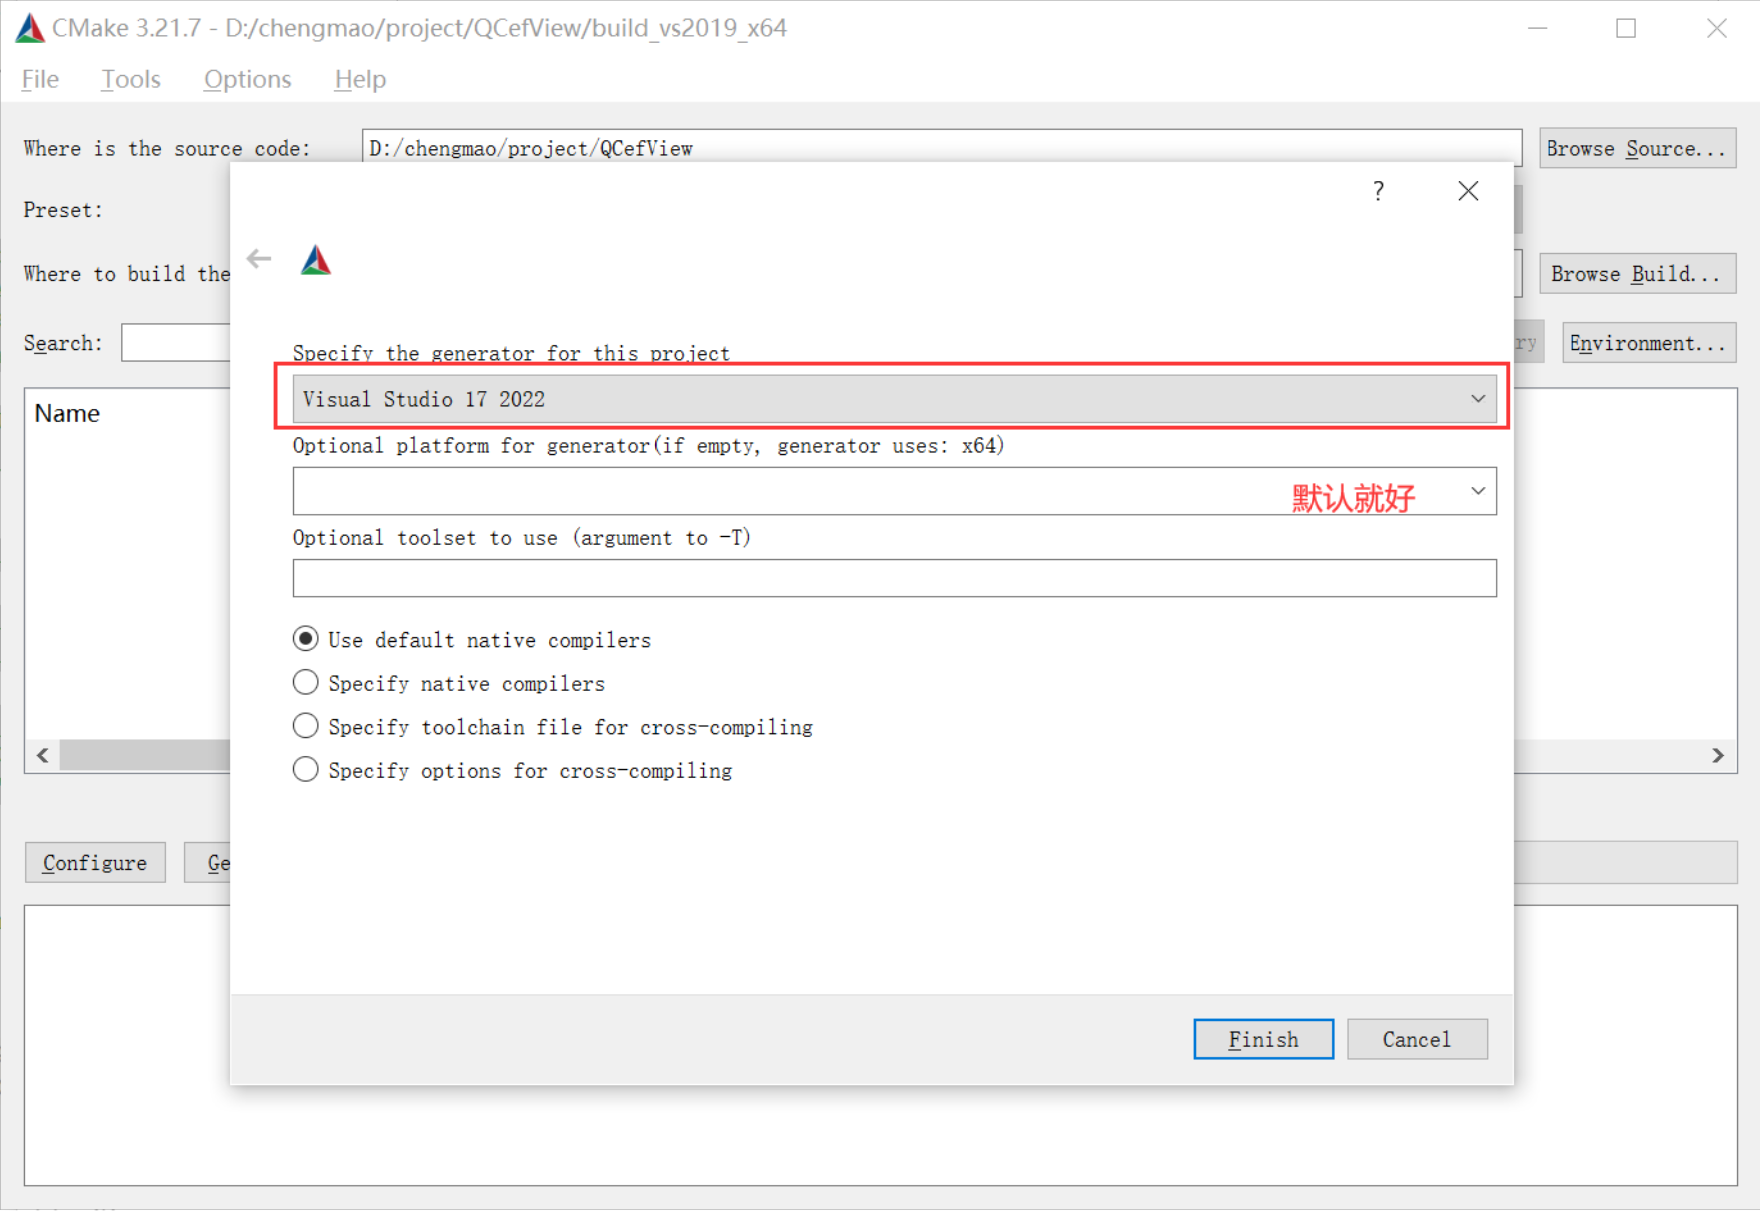Click the CMake icon in the title bar
This screenshot has width=1760, height=1212.
pos(30,28)
